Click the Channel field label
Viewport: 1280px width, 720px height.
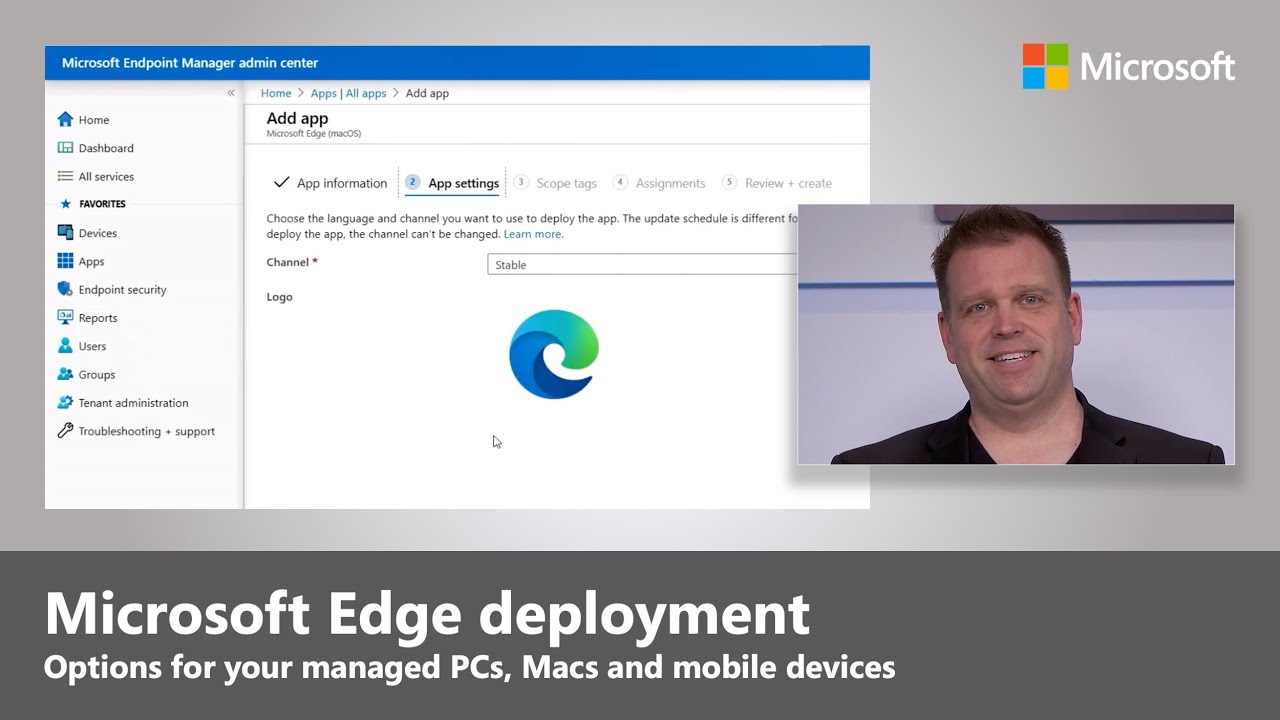291,262
